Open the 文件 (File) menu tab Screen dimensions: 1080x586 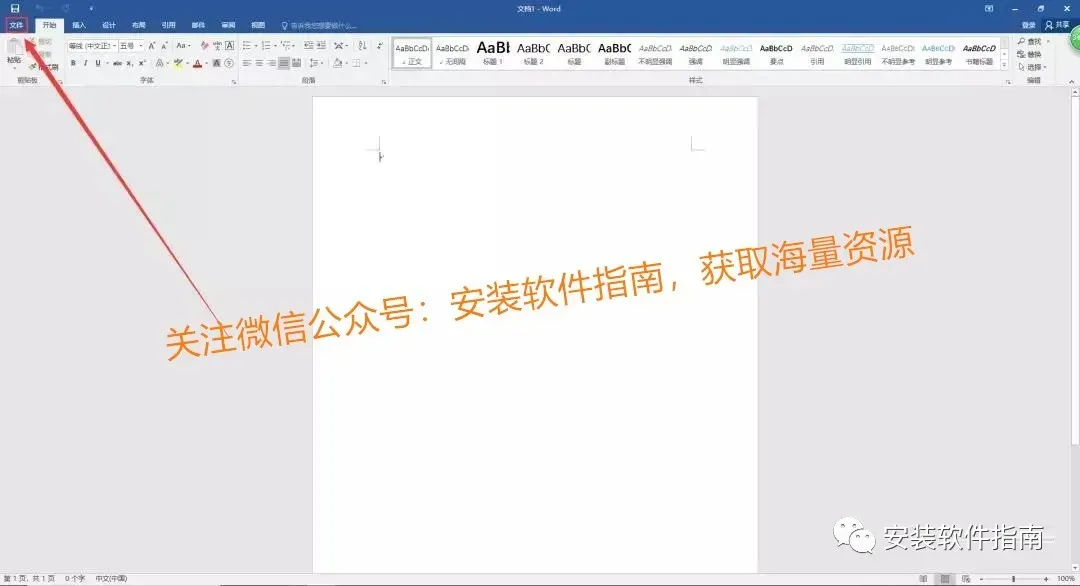[16, 25]
